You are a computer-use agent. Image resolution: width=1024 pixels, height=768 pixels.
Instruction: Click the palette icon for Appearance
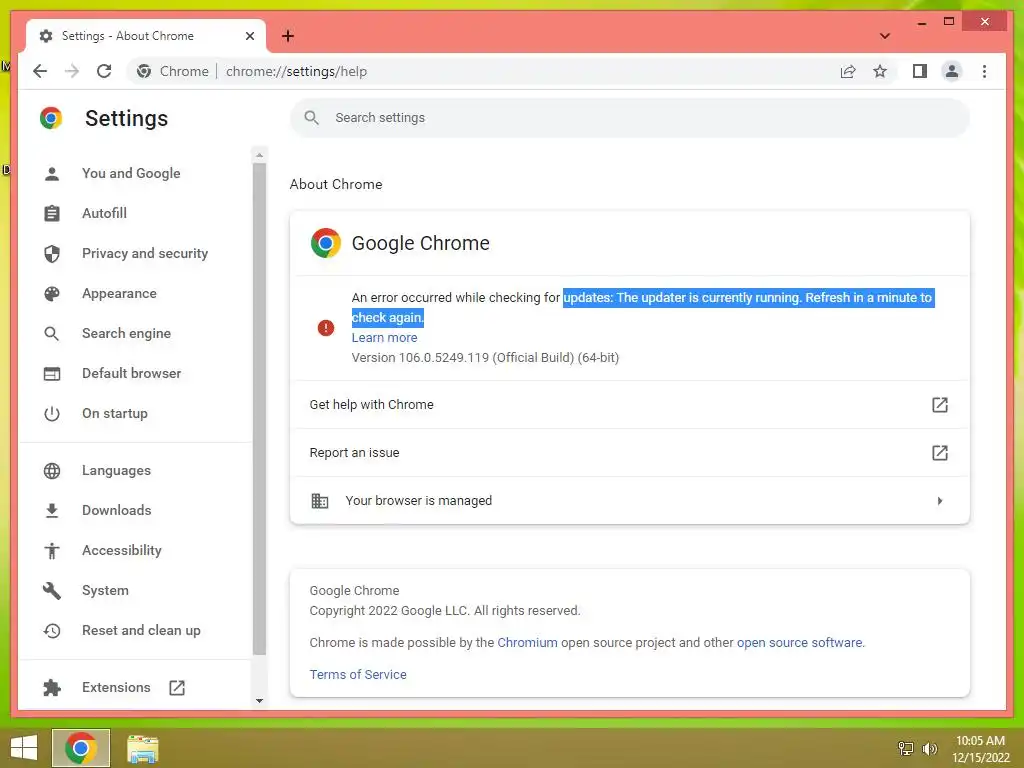point(52,293)
